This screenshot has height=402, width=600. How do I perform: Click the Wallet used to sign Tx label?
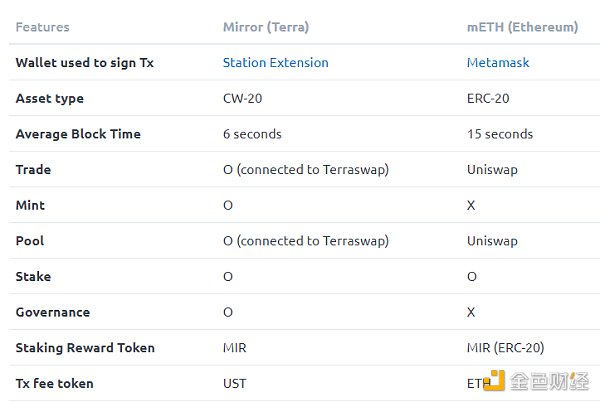pyautogui.click(x=85, y=62)
